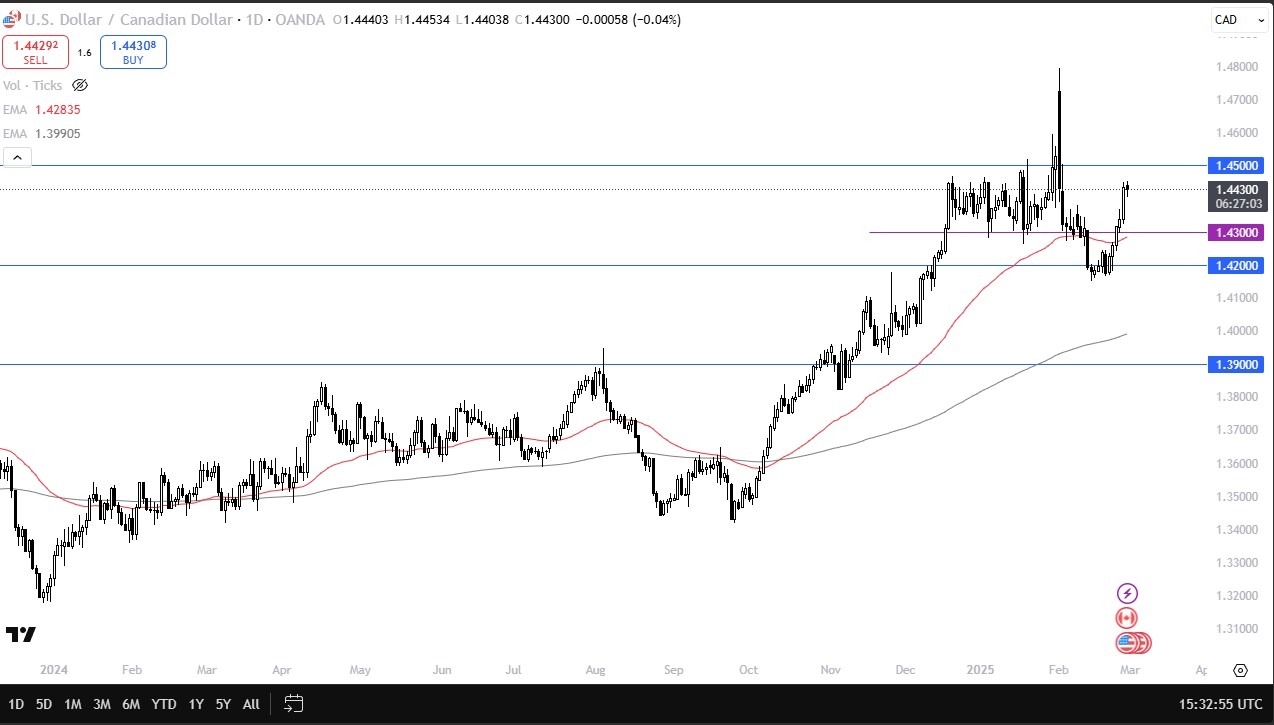Click the BUY button at 1.44308
Image resolution: width=1274 pixels, height=725 pixels.
[x=133, y=52]
